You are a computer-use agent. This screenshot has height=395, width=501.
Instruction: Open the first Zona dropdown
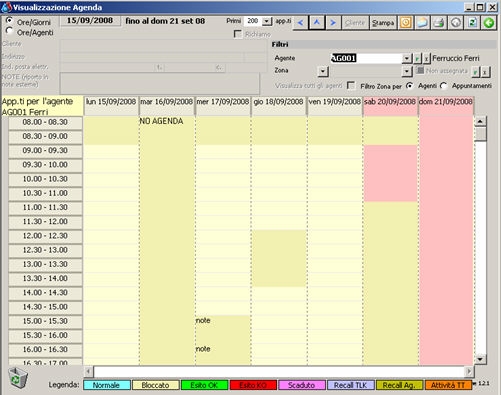pyautogui.click(x=322, y=71)
